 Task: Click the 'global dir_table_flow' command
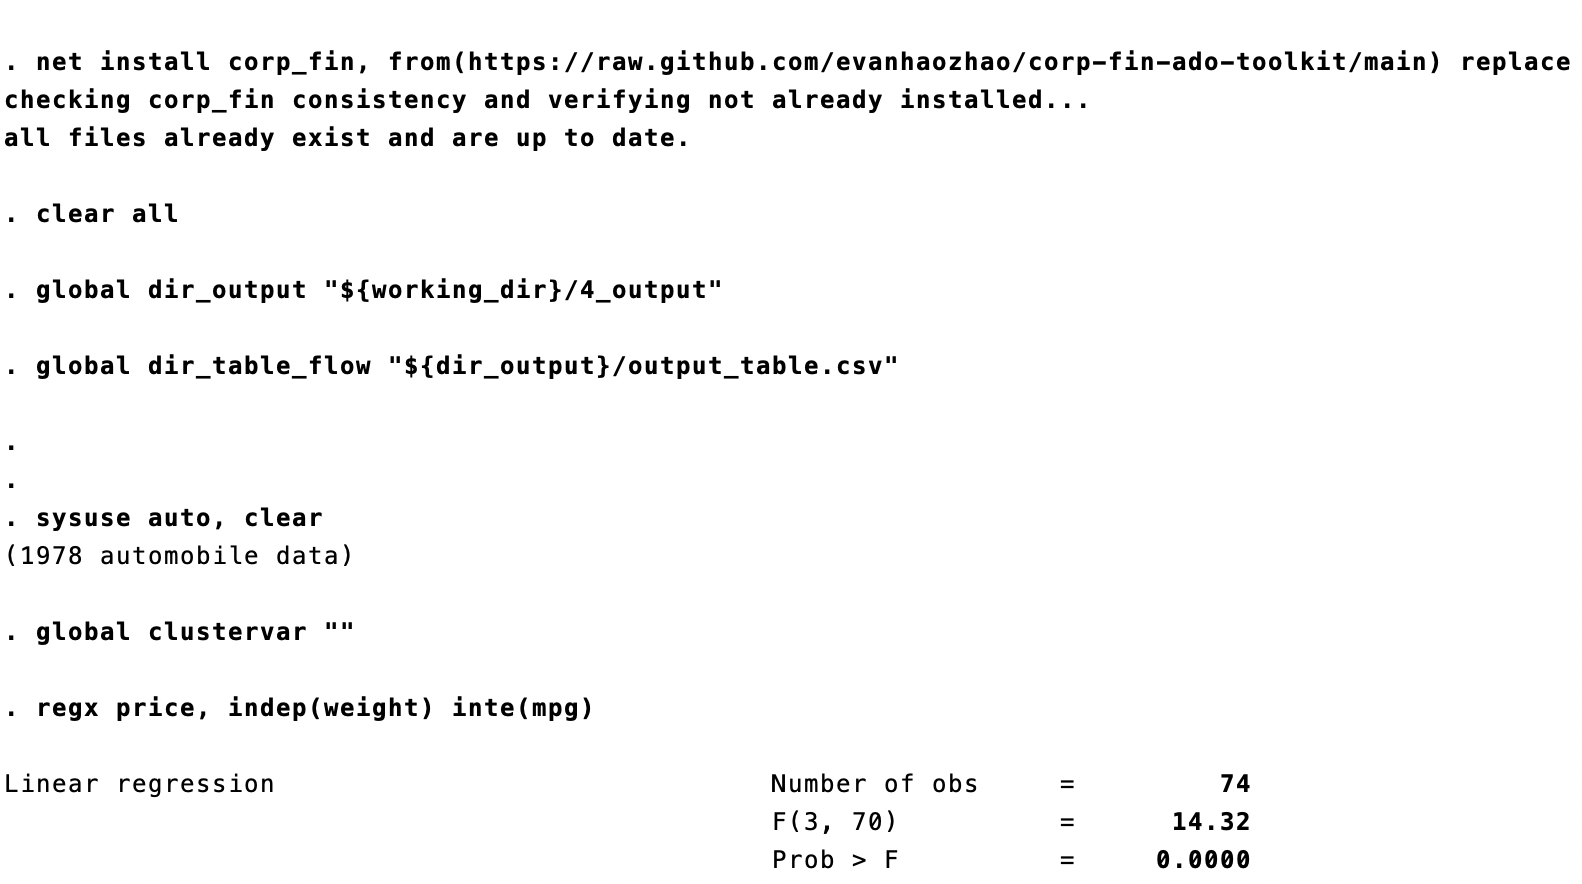[x=467, y=366]
